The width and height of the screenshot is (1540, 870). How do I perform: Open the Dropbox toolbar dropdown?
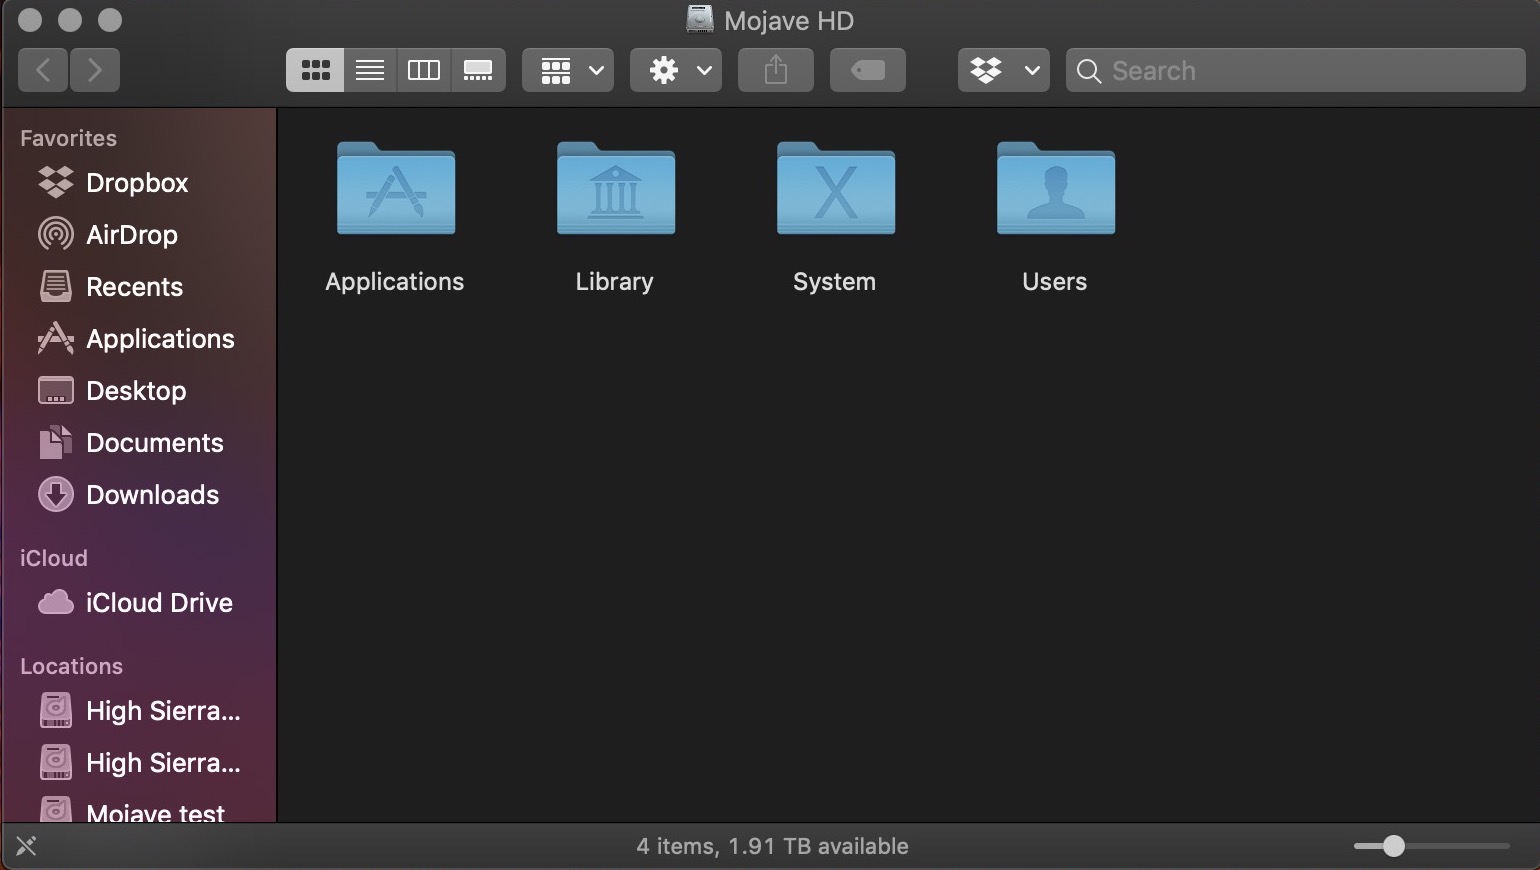[1003, 70]
